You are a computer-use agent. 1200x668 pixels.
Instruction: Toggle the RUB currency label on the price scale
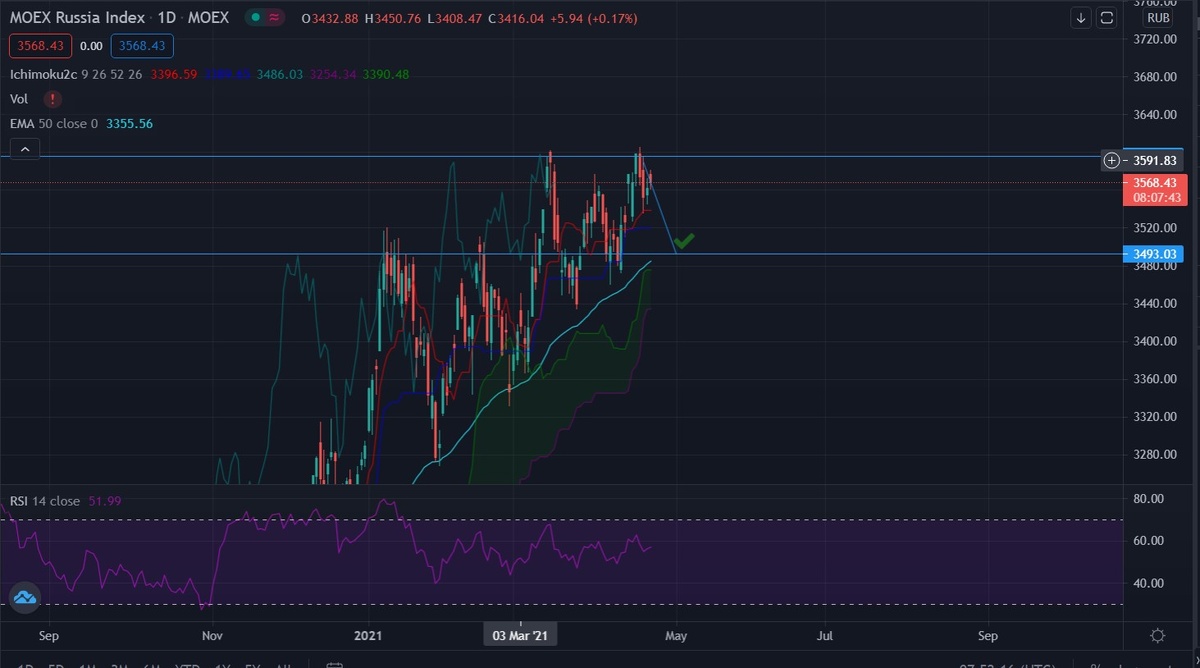pos(1158,18)
